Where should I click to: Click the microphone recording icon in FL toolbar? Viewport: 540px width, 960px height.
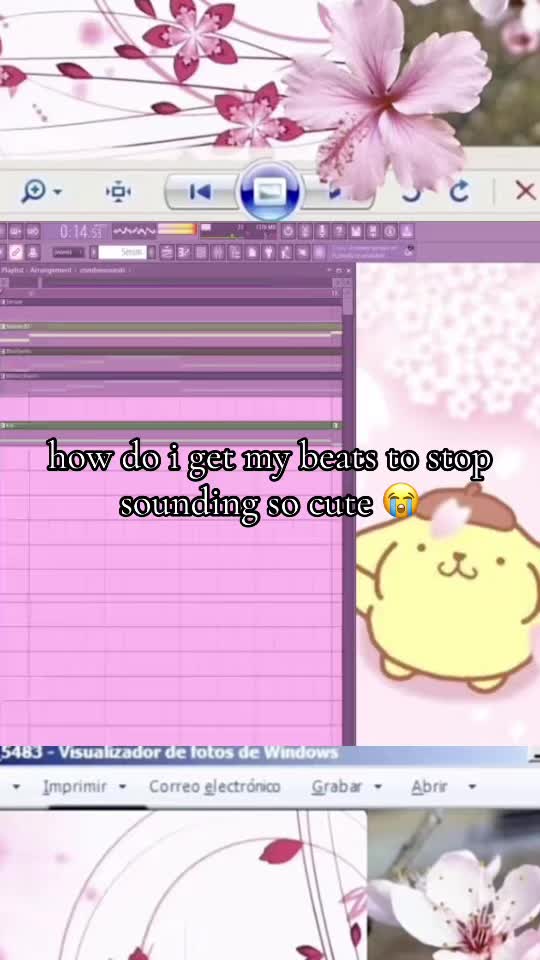(x=321, y=231)
